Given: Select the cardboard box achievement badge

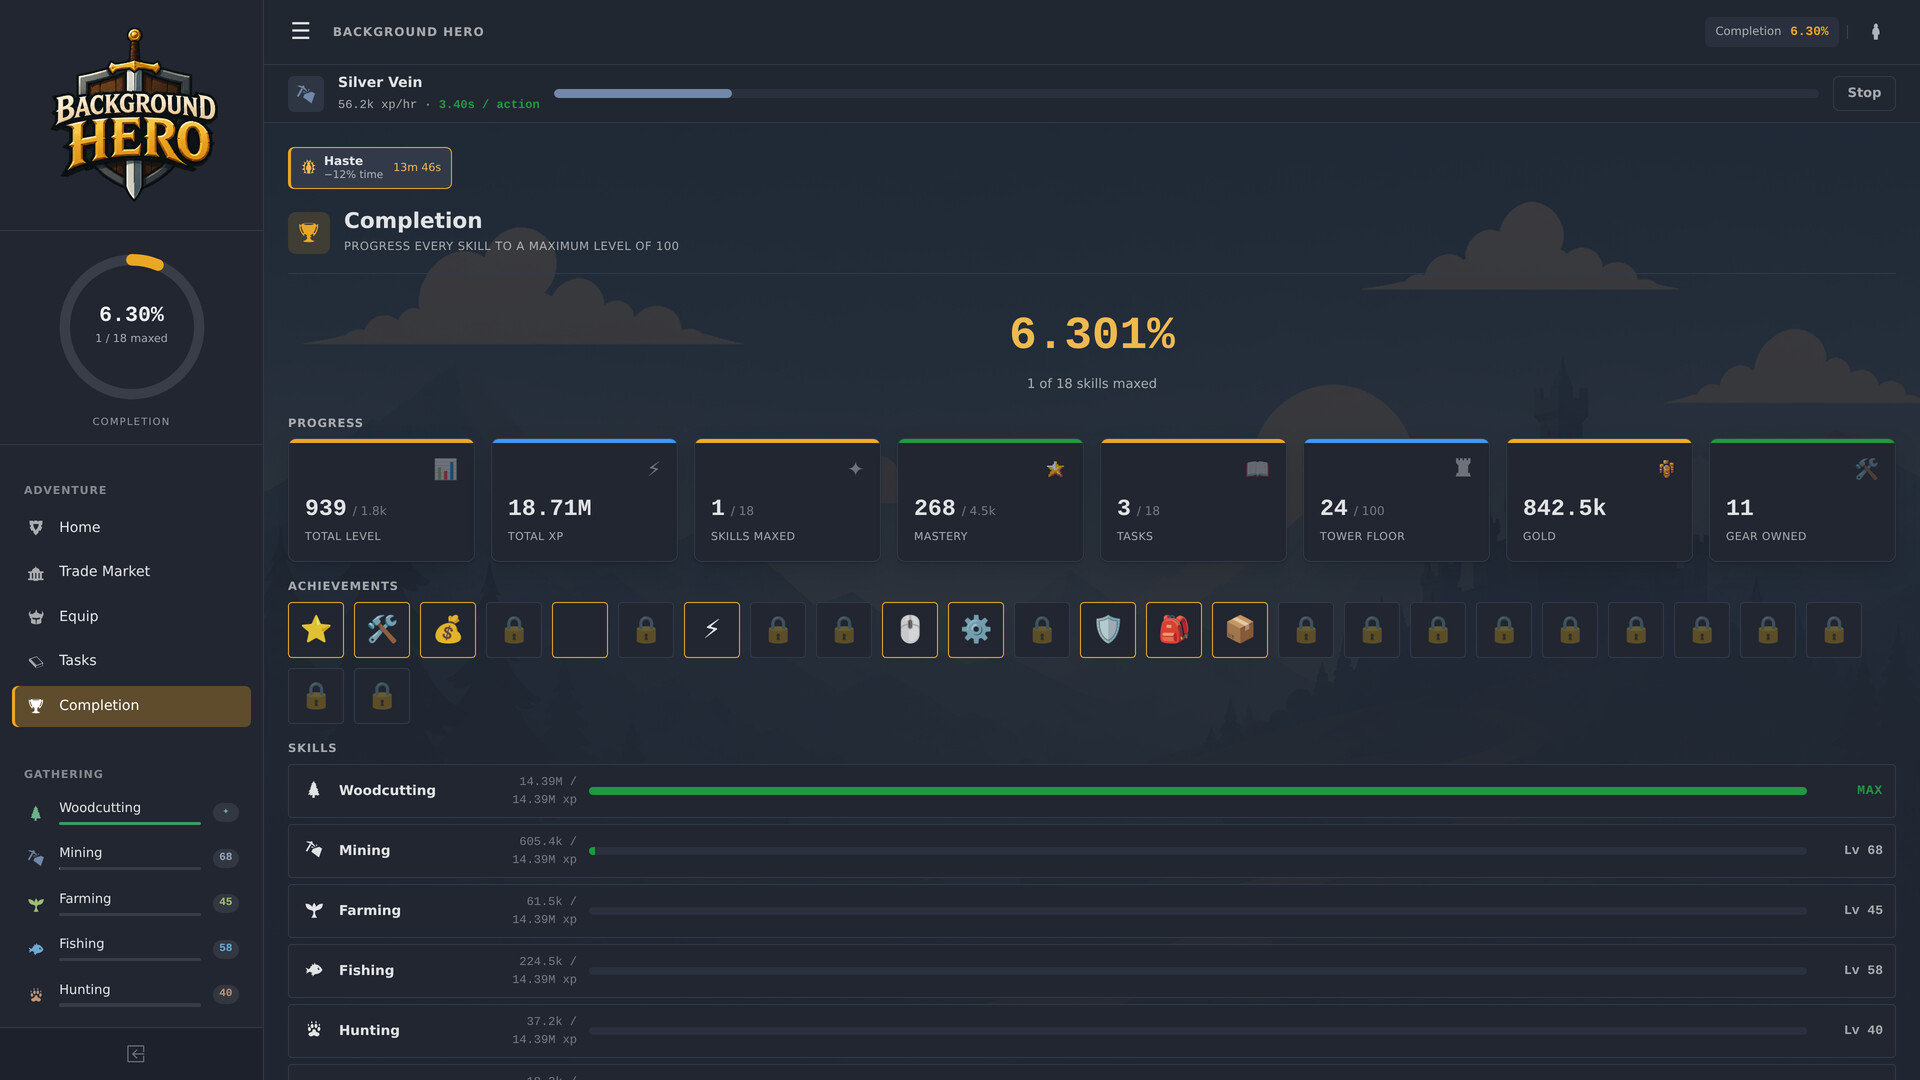Looking at the screenshot, I should (1240, 630).
